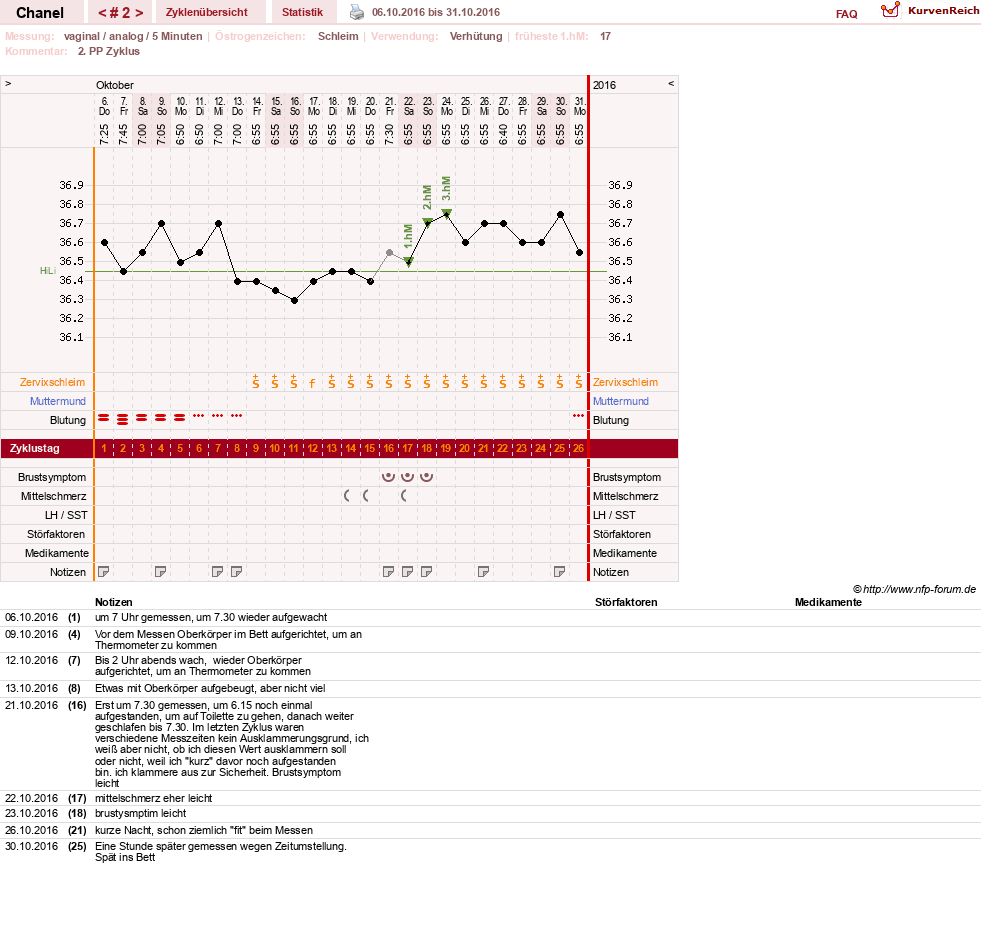Screen dimensions: 981x944
Task: Open the Statistik tab
Action: point(302,12)
